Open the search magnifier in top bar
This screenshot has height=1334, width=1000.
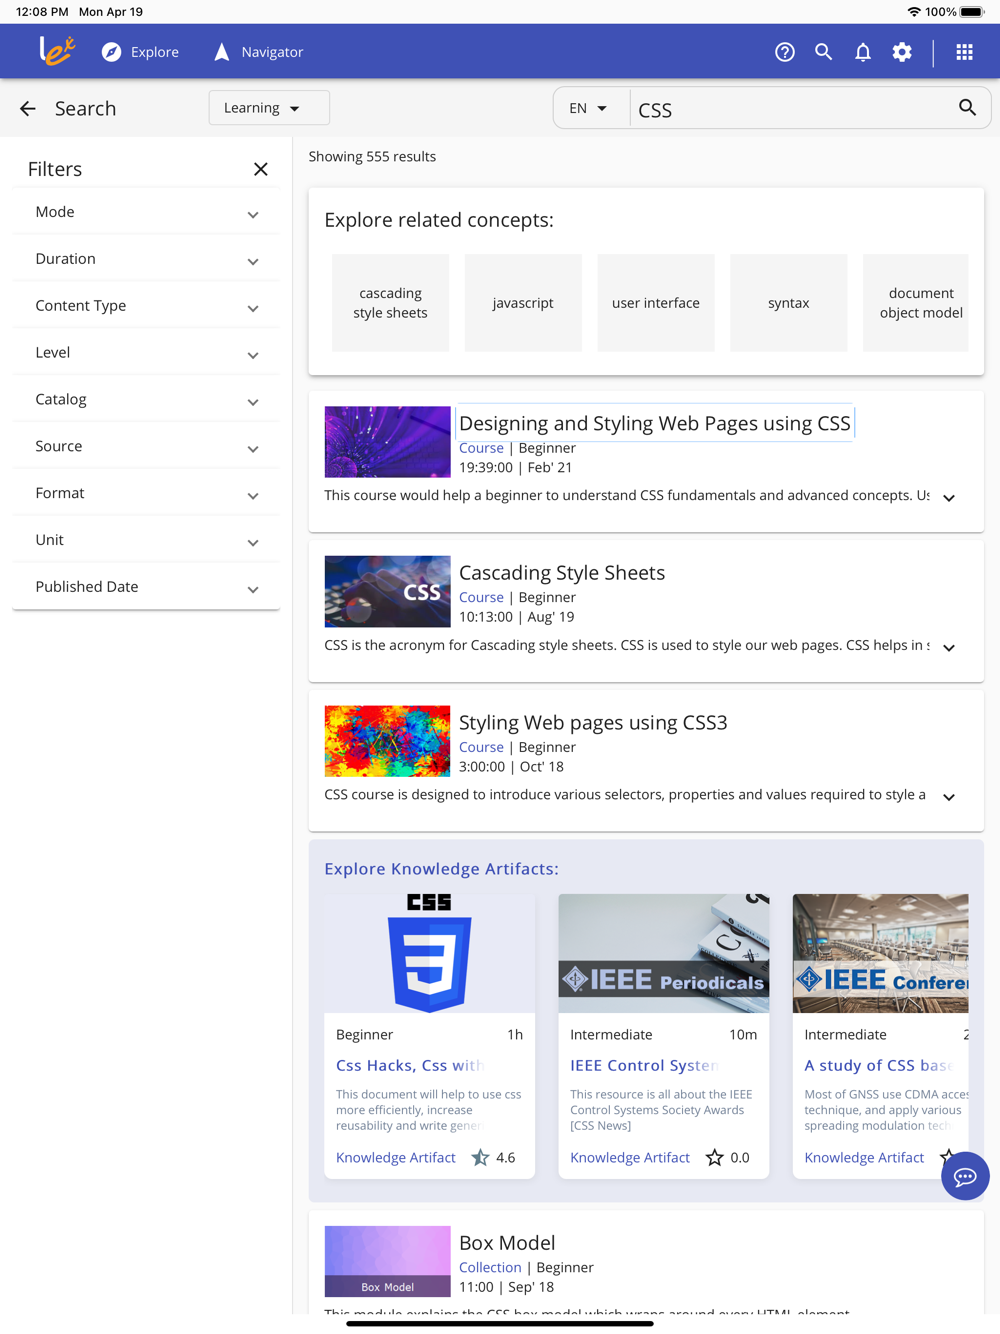click(x=824, y=52)
